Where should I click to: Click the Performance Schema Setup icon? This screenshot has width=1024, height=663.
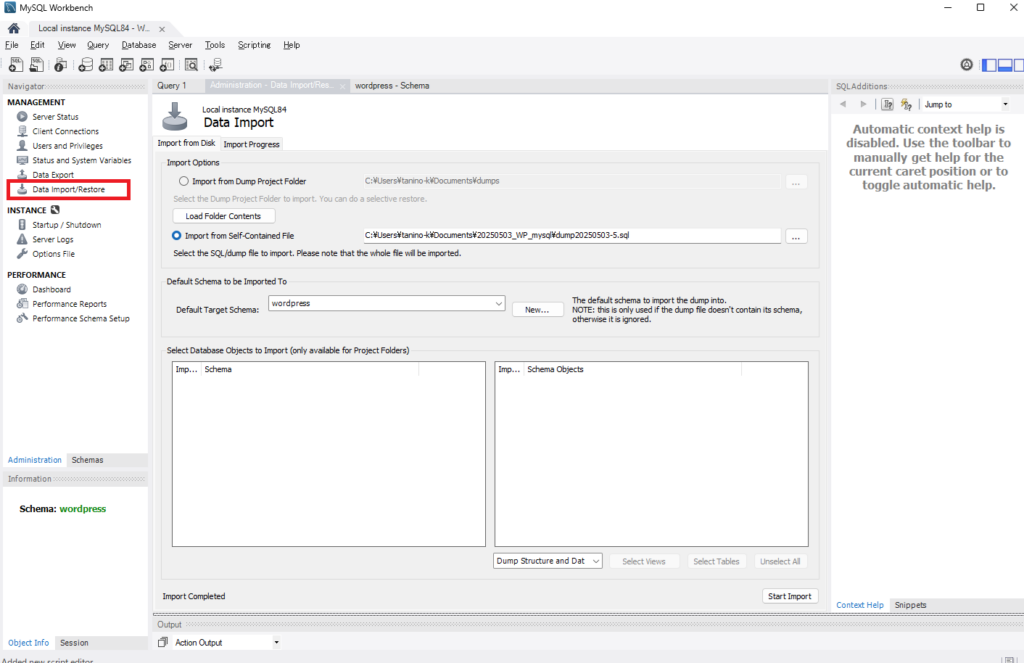[22, 318]
